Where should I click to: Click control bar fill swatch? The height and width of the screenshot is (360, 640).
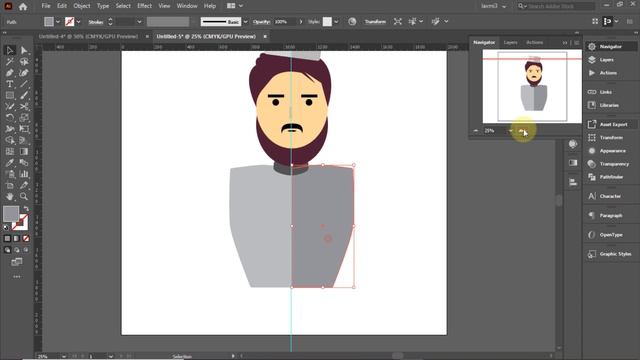coord(49,22)
